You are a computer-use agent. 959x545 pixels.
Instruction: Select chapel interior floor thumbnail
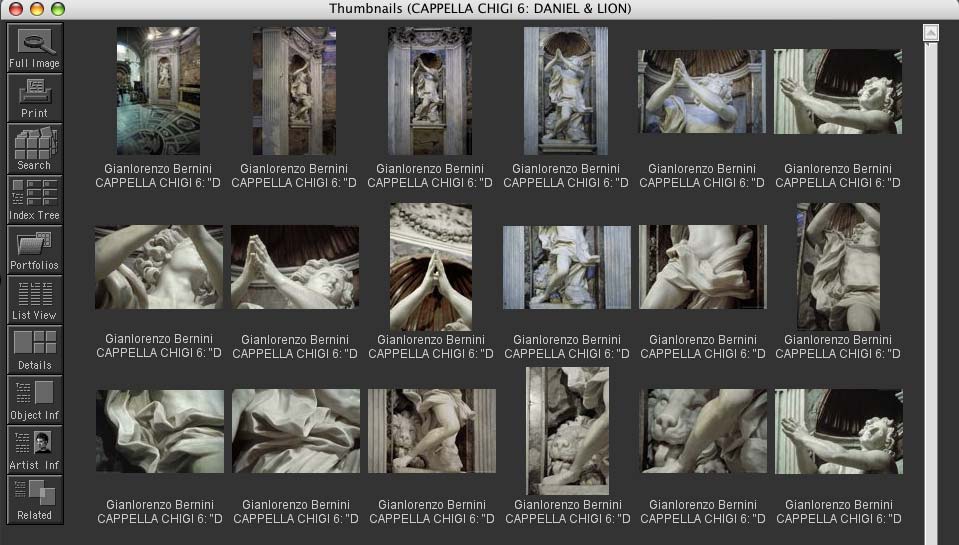tap(158, 91)
